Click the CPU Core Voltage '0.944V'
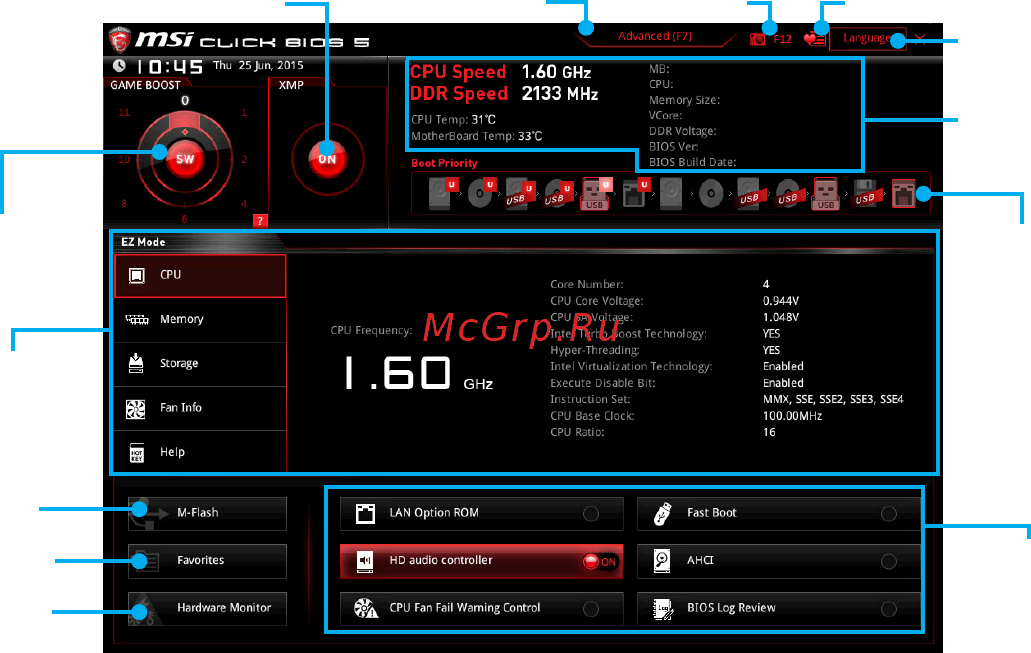 (780, 301)
